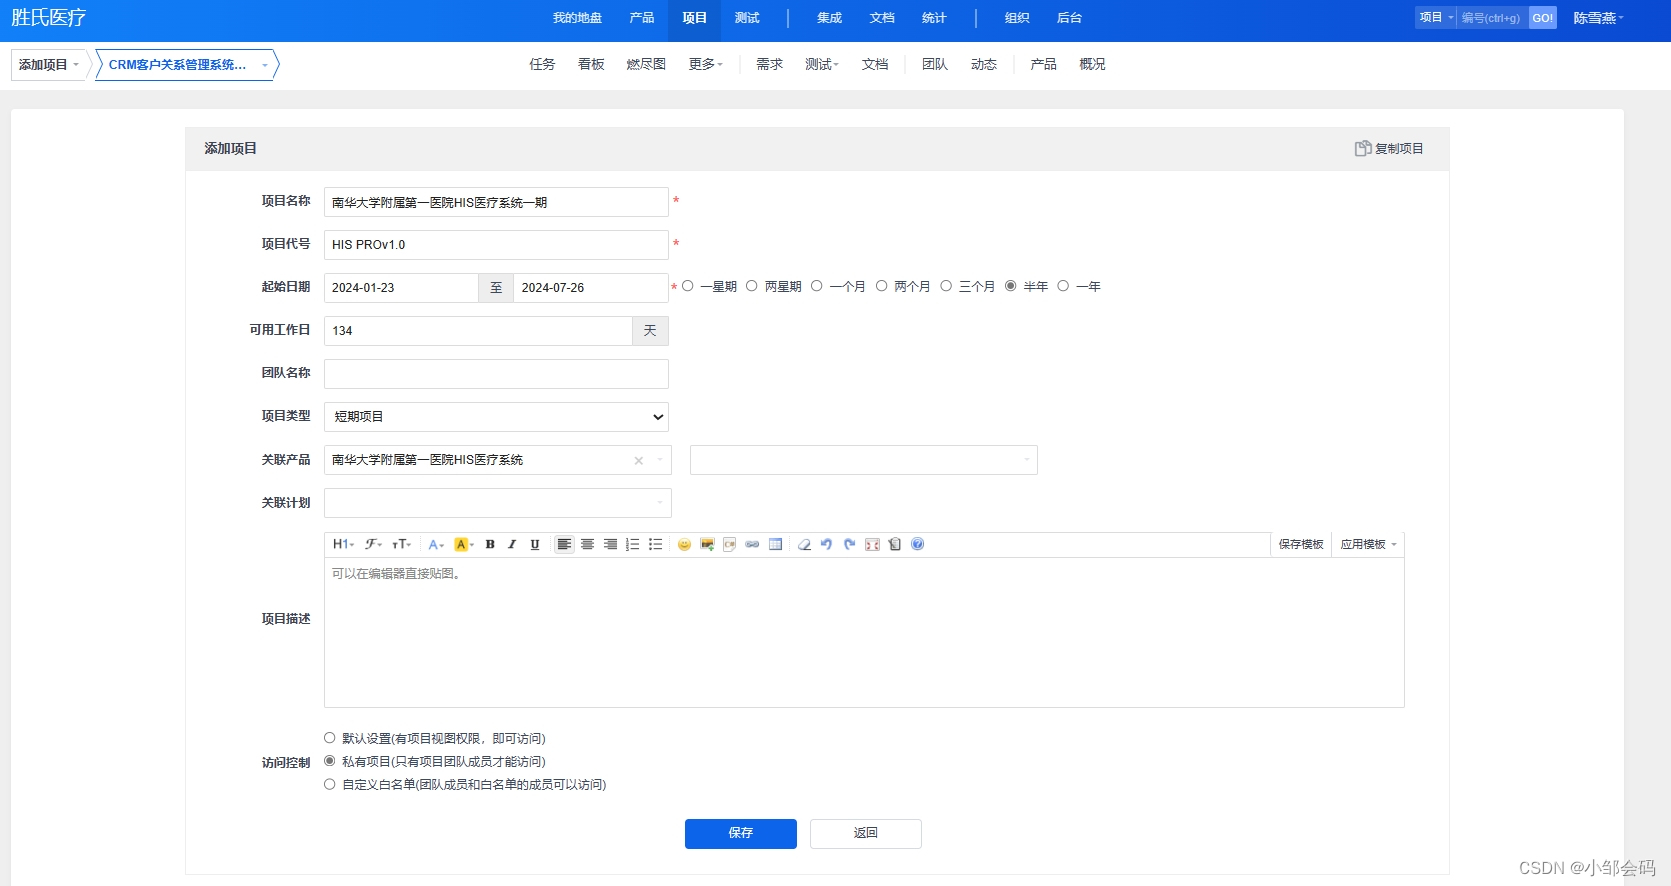The width and height of the screenshot is (1671, 886).
Task: Select two weeks duration radio
Action: [752, 286]
